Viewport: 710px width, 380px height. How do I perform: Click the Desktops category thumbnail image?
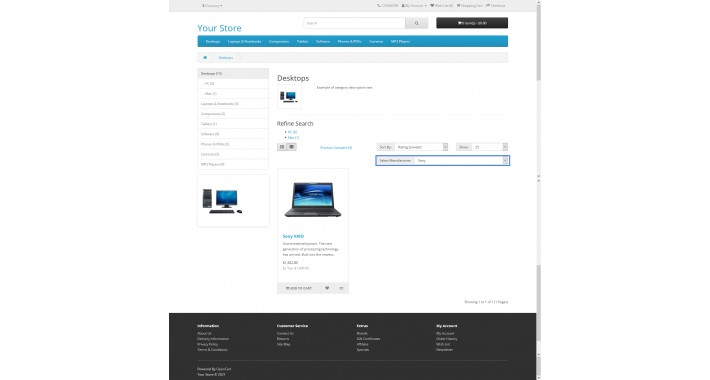point(289,96)
